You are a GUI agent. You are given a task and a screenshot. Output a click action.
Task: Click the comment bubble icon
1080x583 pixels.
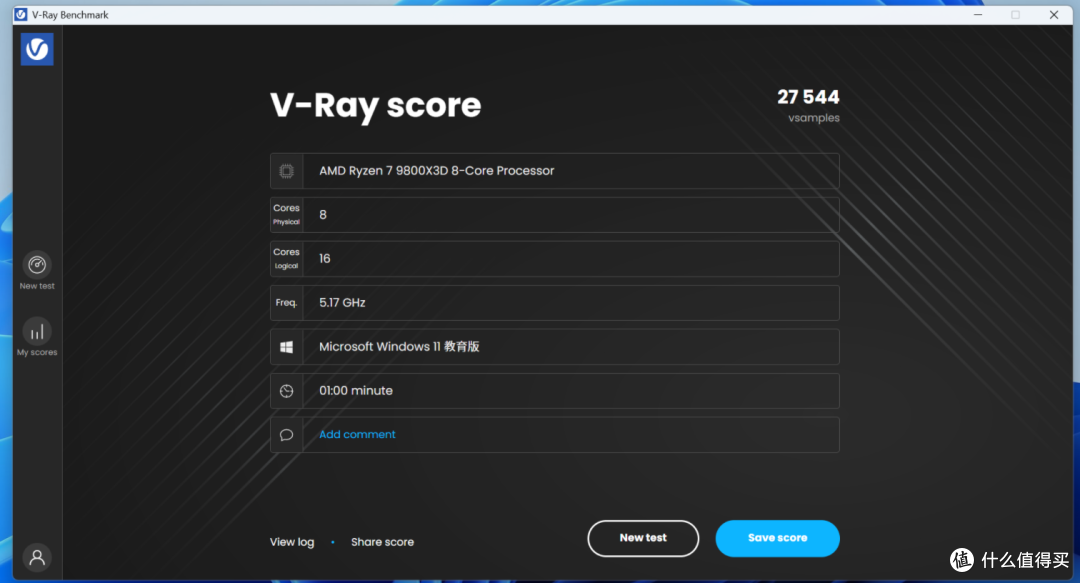coord(287,435)
